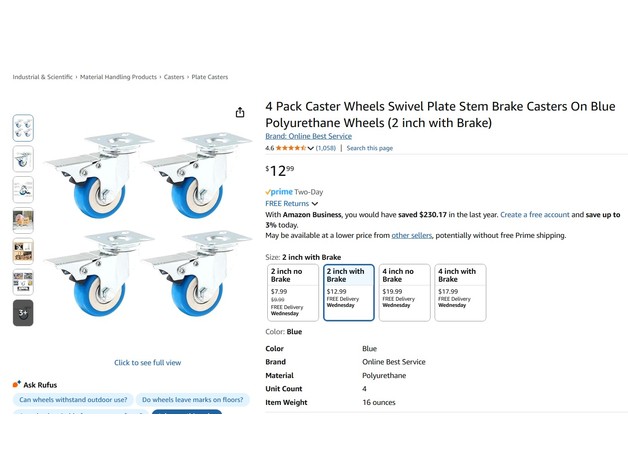
Task: Open the 'other sellers' link
Action: click(411, 236)
